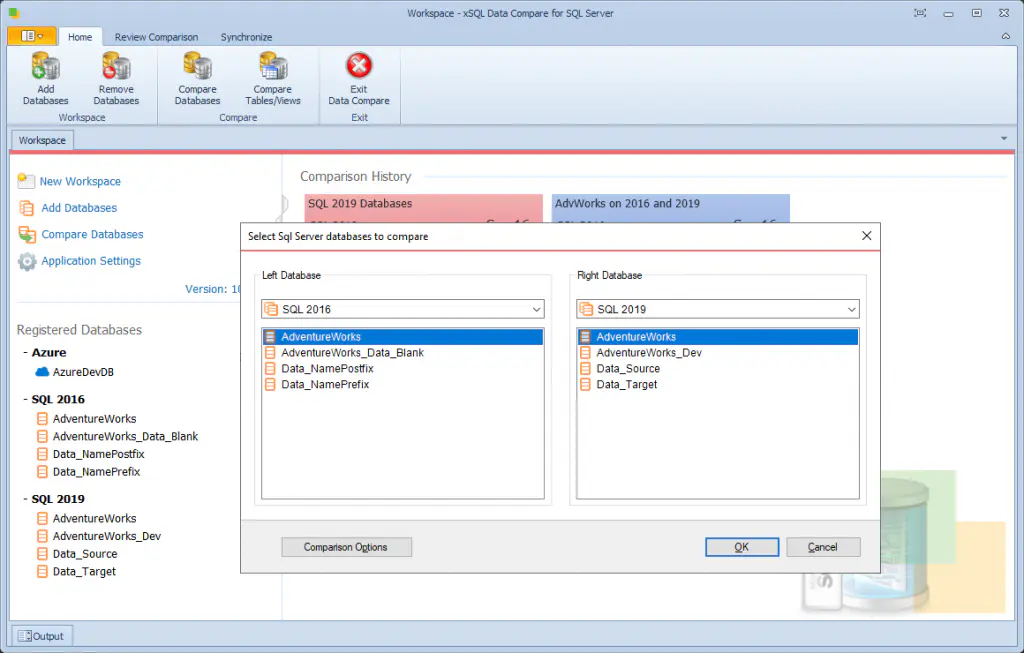Viewport: 1024px width, 653px height.
Task: Click the Add Databases sidebar icon
Action: [x=27, y=208]
